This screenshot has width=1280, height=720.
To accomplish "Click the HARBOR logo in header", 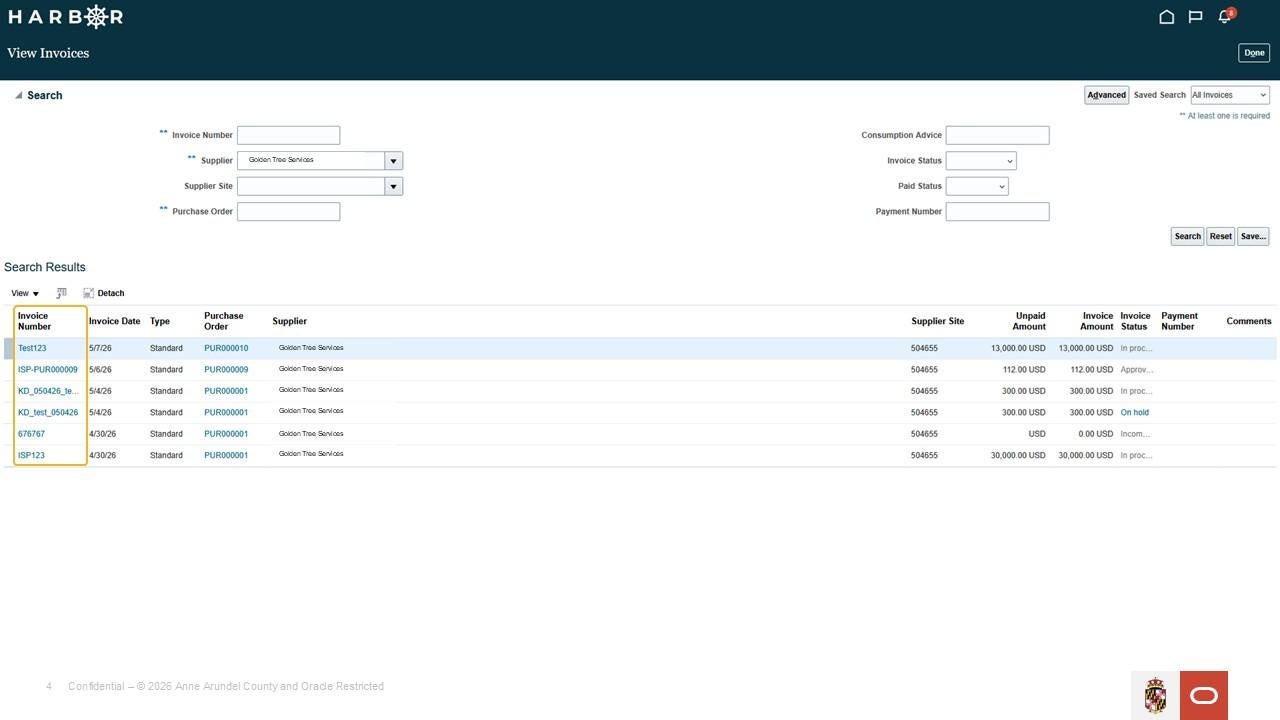I will tap(66, 17).
